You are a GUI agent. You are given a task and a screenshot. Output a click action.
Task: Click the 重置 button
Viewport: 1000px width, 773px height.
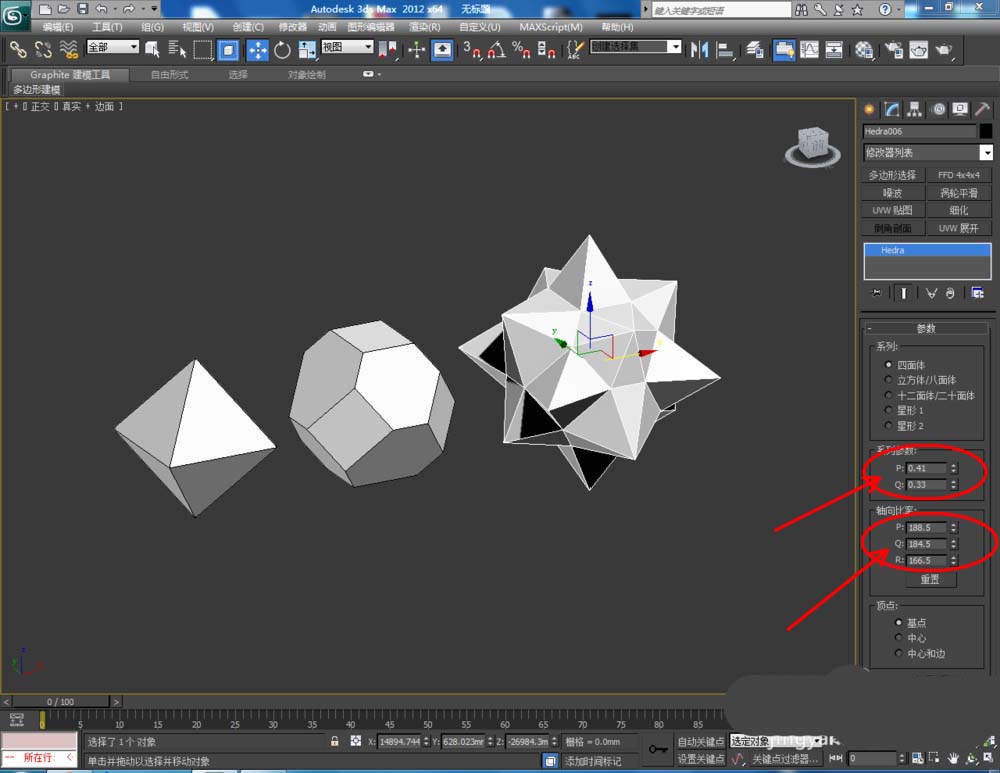tap(930, 580)
